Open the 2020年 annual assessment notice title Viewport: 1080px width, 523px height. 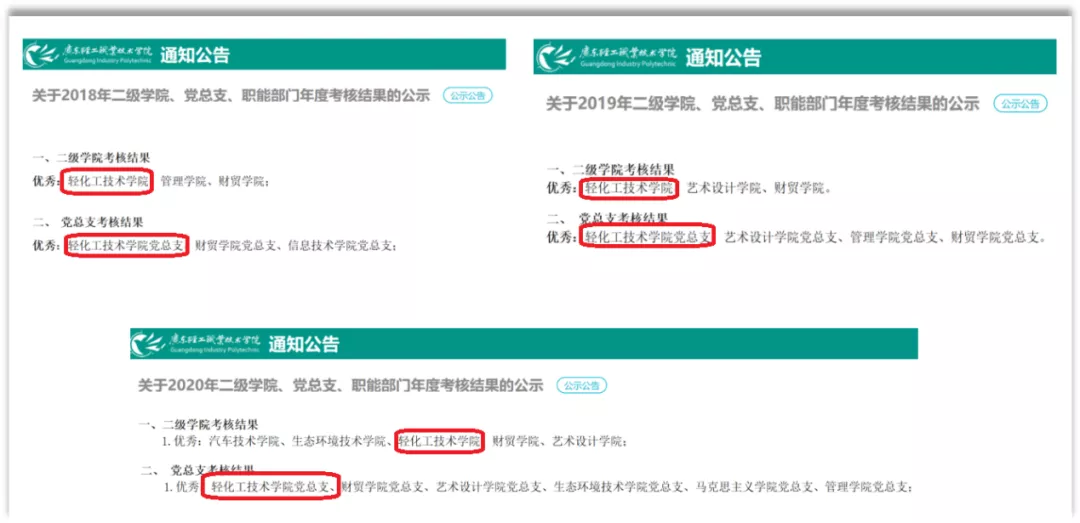[341, 385]
